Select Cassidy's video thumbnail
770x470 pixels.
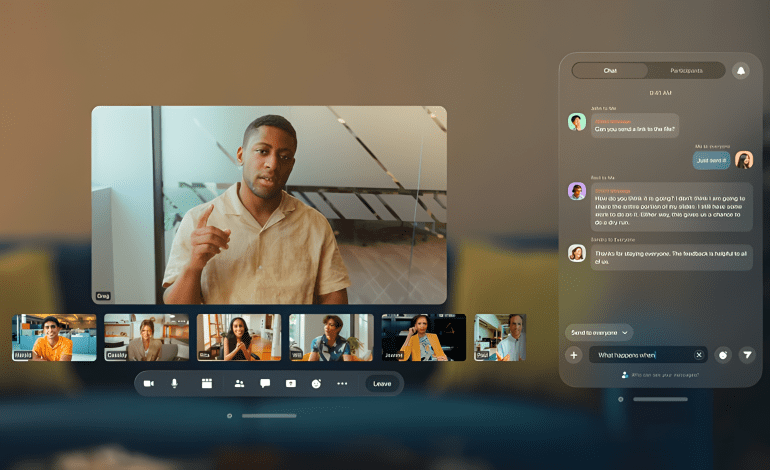(146, 337)
